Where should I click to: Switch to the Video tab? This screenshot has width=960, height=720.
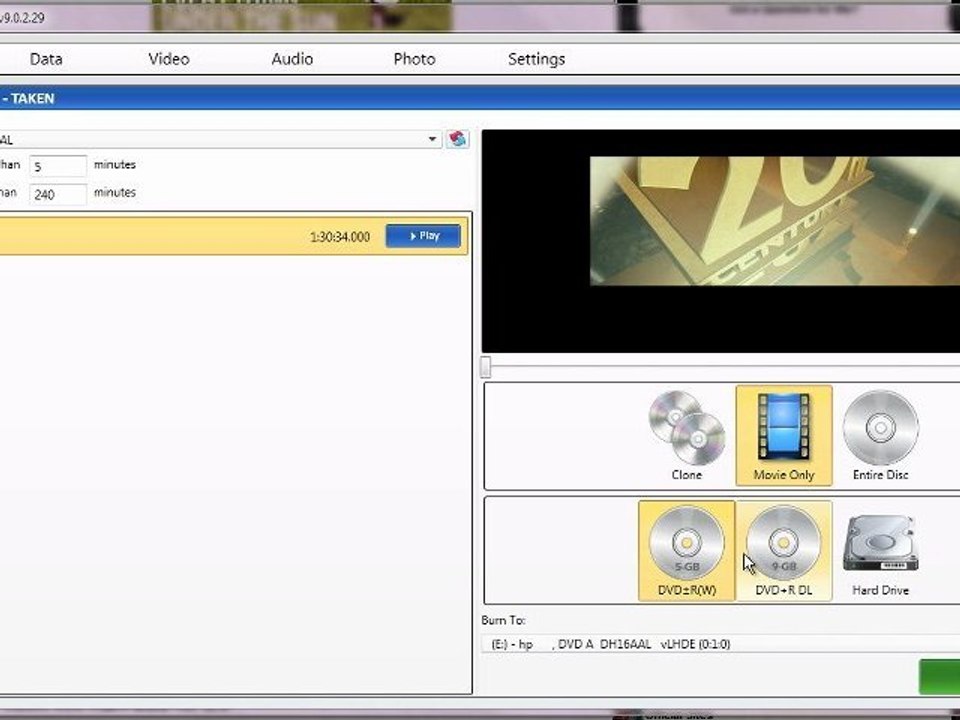pyautogui.click(x=169, y=59)
